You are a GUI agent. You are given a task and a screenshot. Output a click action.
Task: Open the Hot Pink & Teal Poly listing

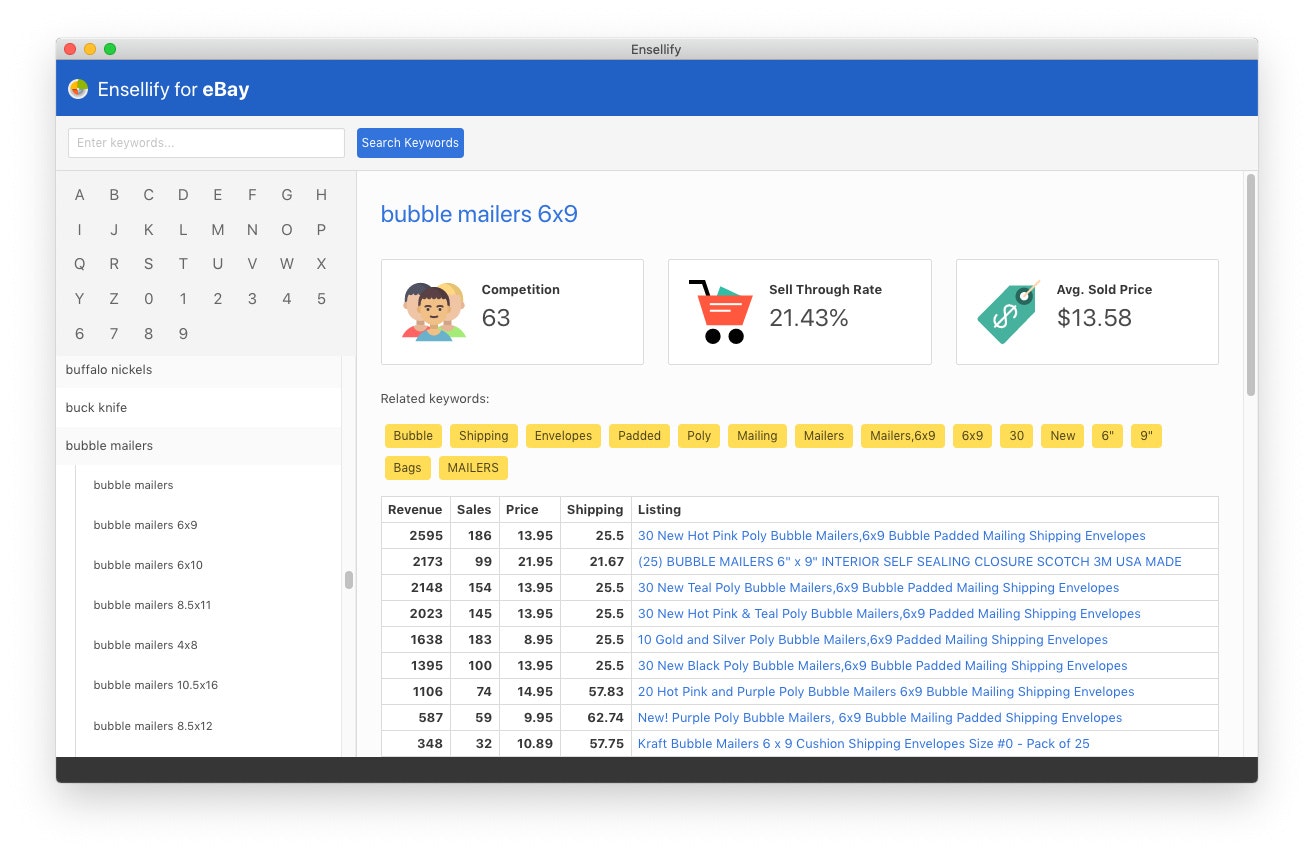pyautogui.click(x=889, y=614)
